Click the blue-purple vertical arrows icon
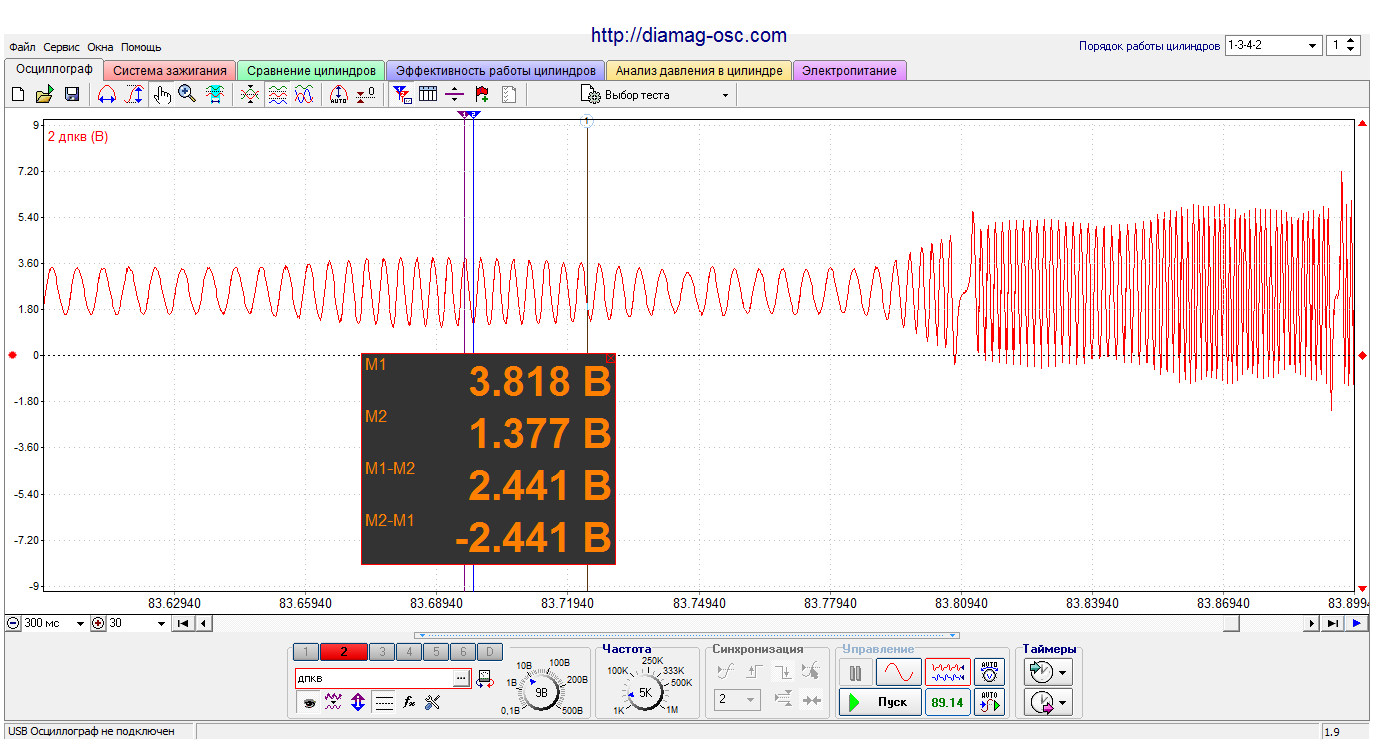This screenshot has height=744, width=1382. click(358, 703)
